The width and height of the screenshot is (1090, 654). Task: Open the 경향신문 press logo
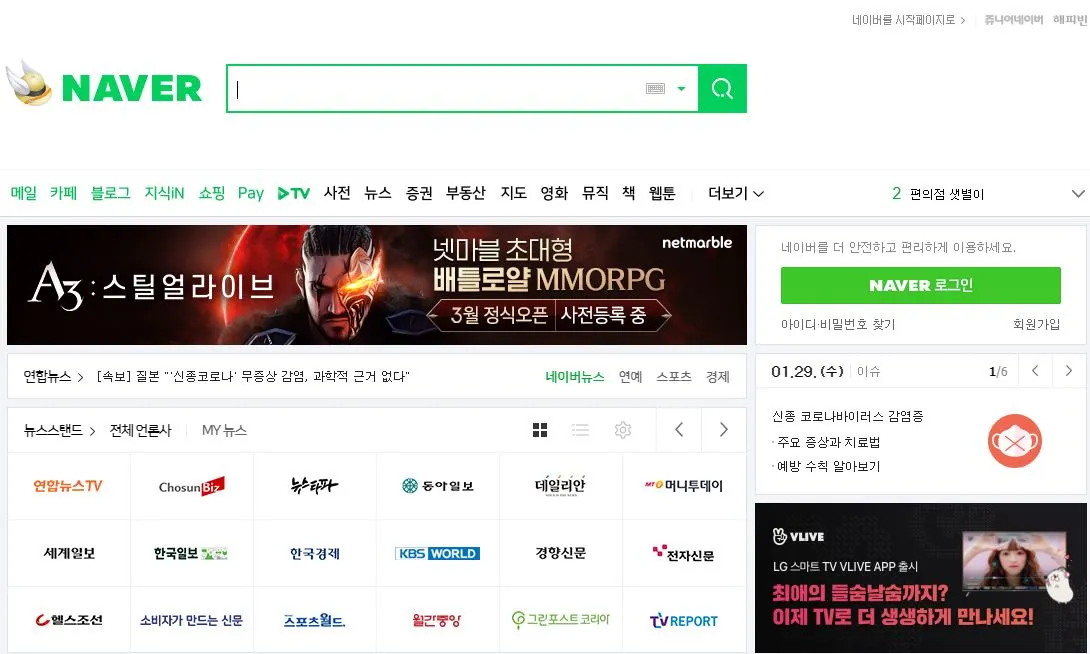[x=560, y=553]
